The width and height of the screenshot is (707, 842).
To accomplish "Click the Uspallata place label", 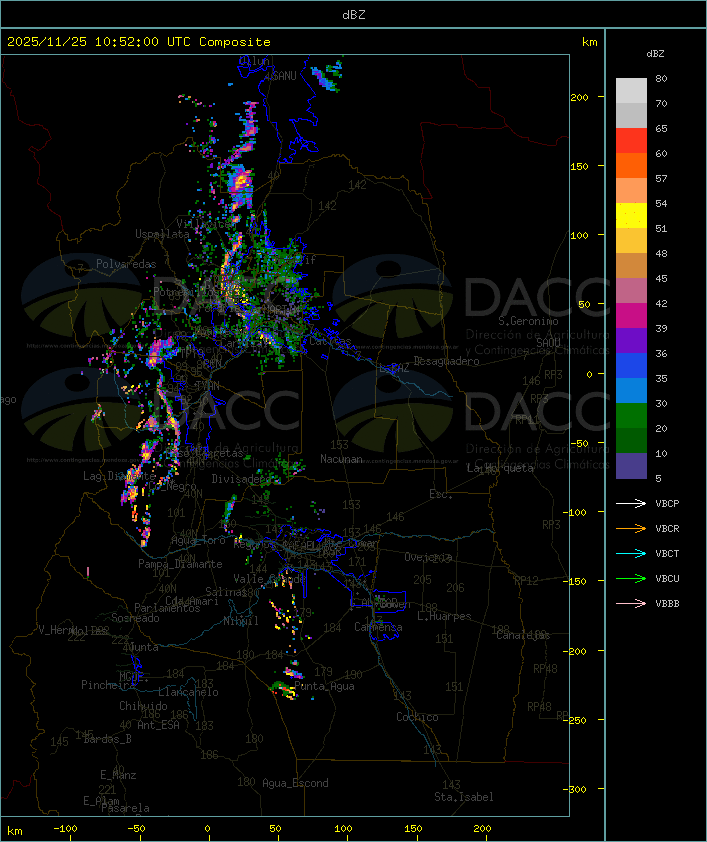I will [162, 234].
